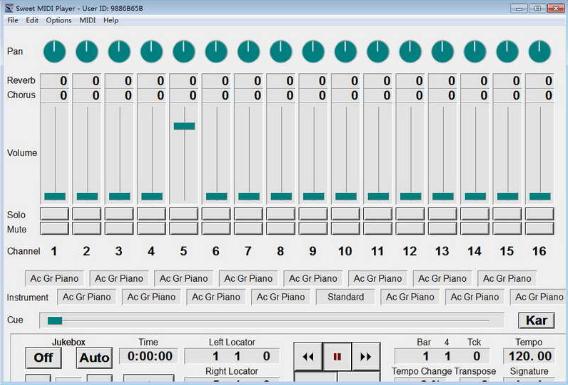Open channel 3 Ac Gr Piano instrument selector
Image resolution: width=568 pixels, height=385 pixels.
point(119,279)
